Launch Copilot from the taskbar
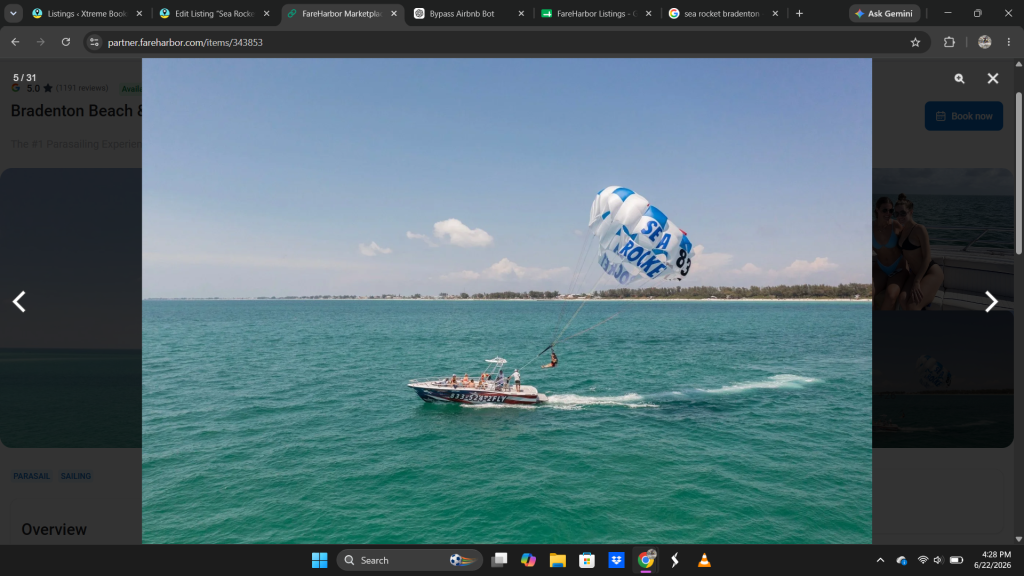Viewport: 1024px width, 576px height. coord(528,560)
